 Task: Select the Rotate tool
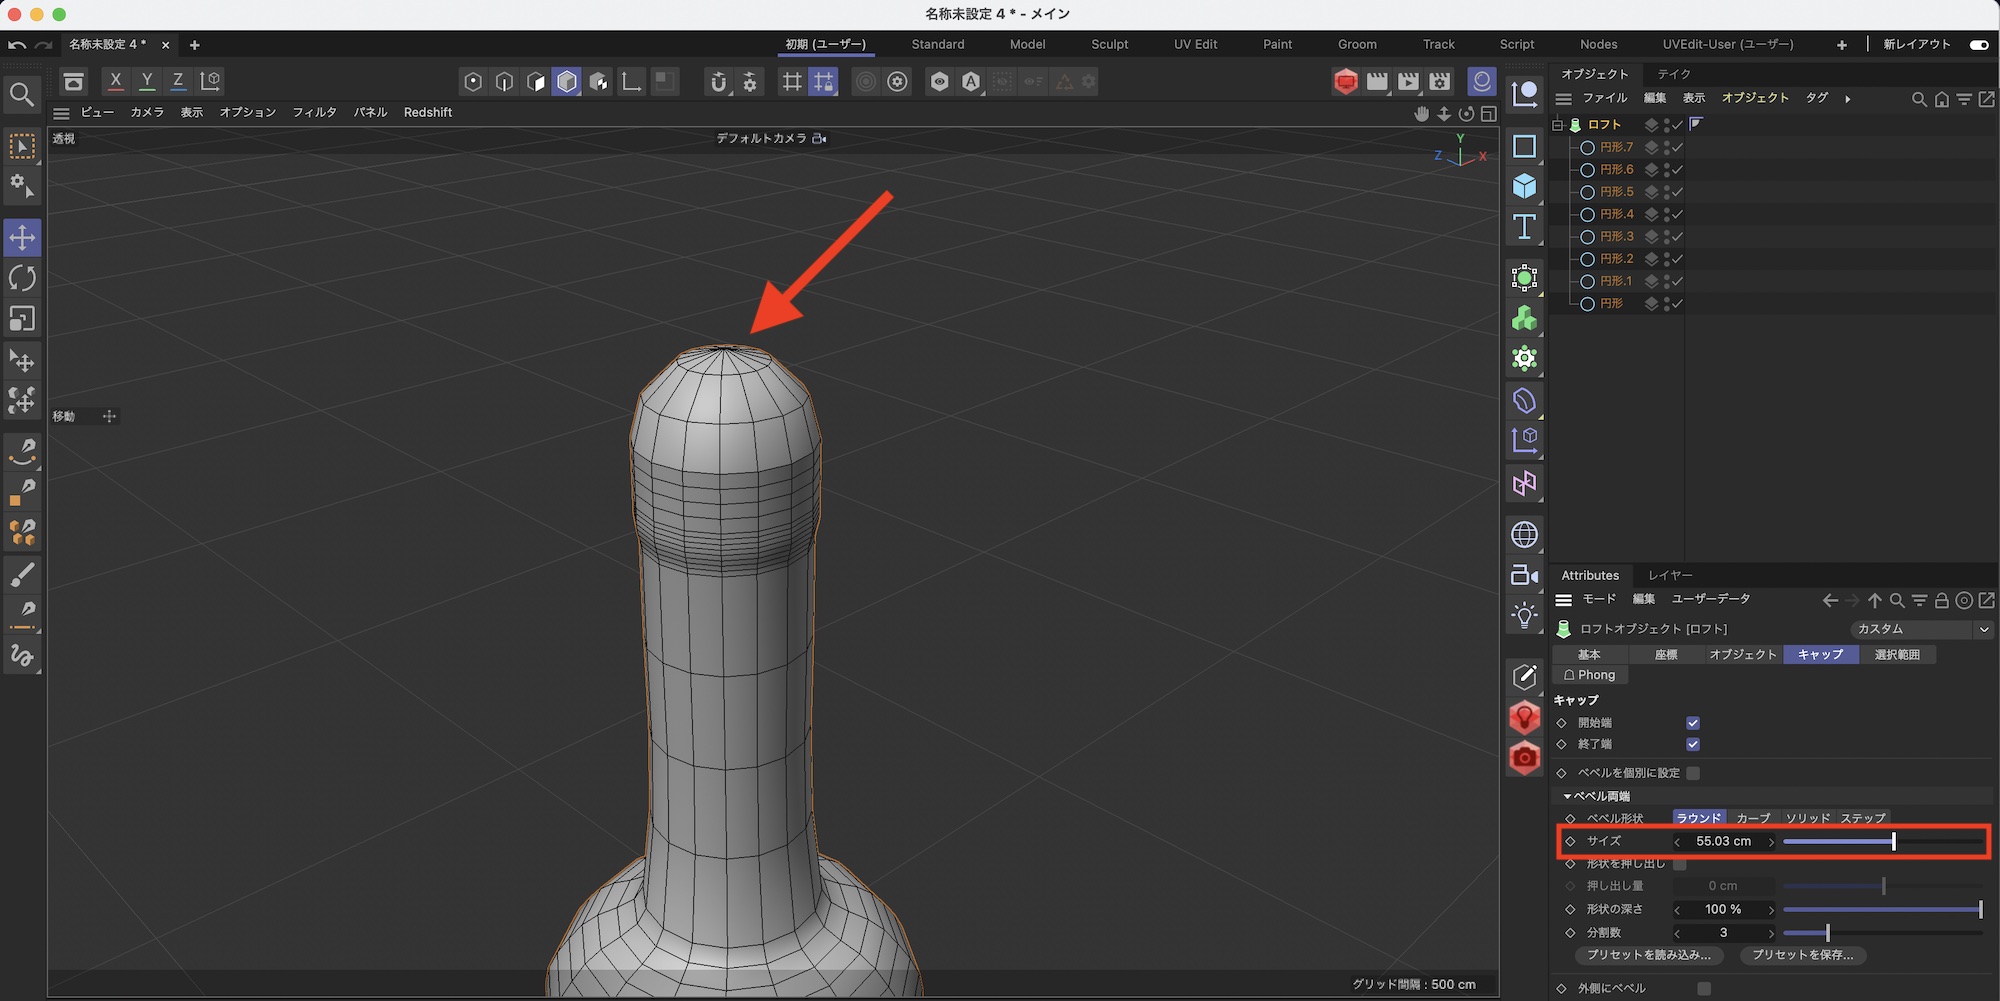point(22,278)
